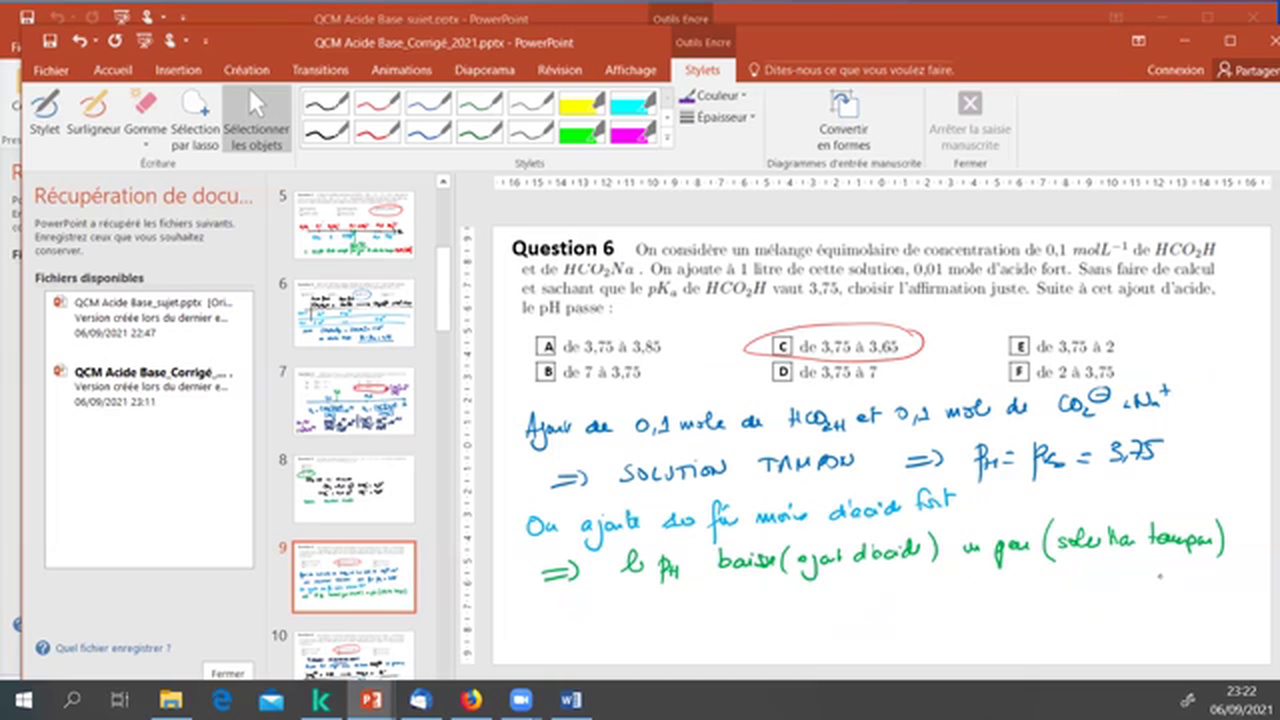Open the Couleur dropdown

coord(713,95)
